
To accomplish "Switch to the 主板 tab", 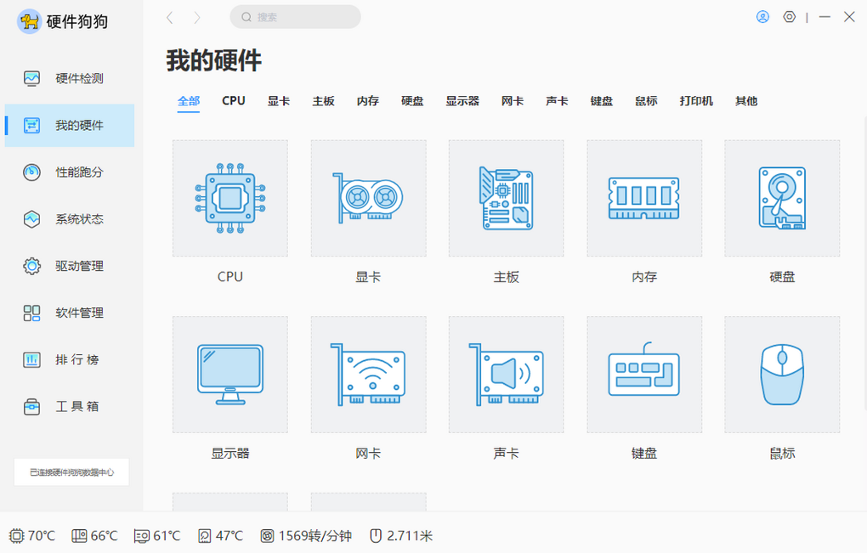I will [x=323, y=101].
